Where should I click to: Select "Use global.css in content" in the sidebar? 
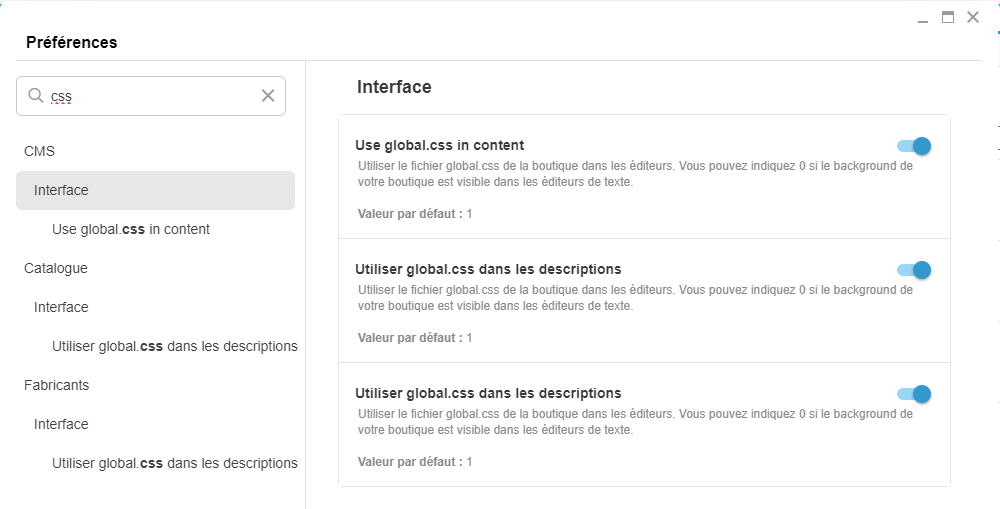[131, 229]
